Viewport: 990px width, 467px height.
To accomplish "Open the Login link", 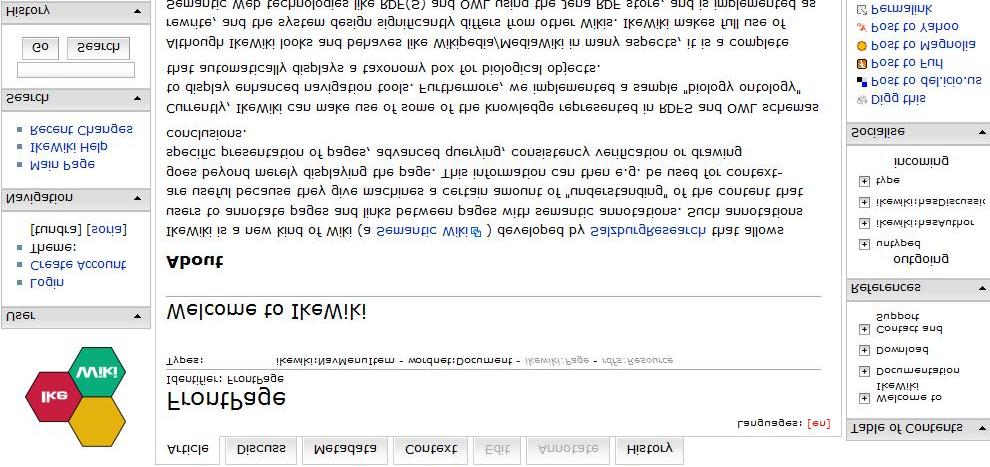I will tap(47, 283).
